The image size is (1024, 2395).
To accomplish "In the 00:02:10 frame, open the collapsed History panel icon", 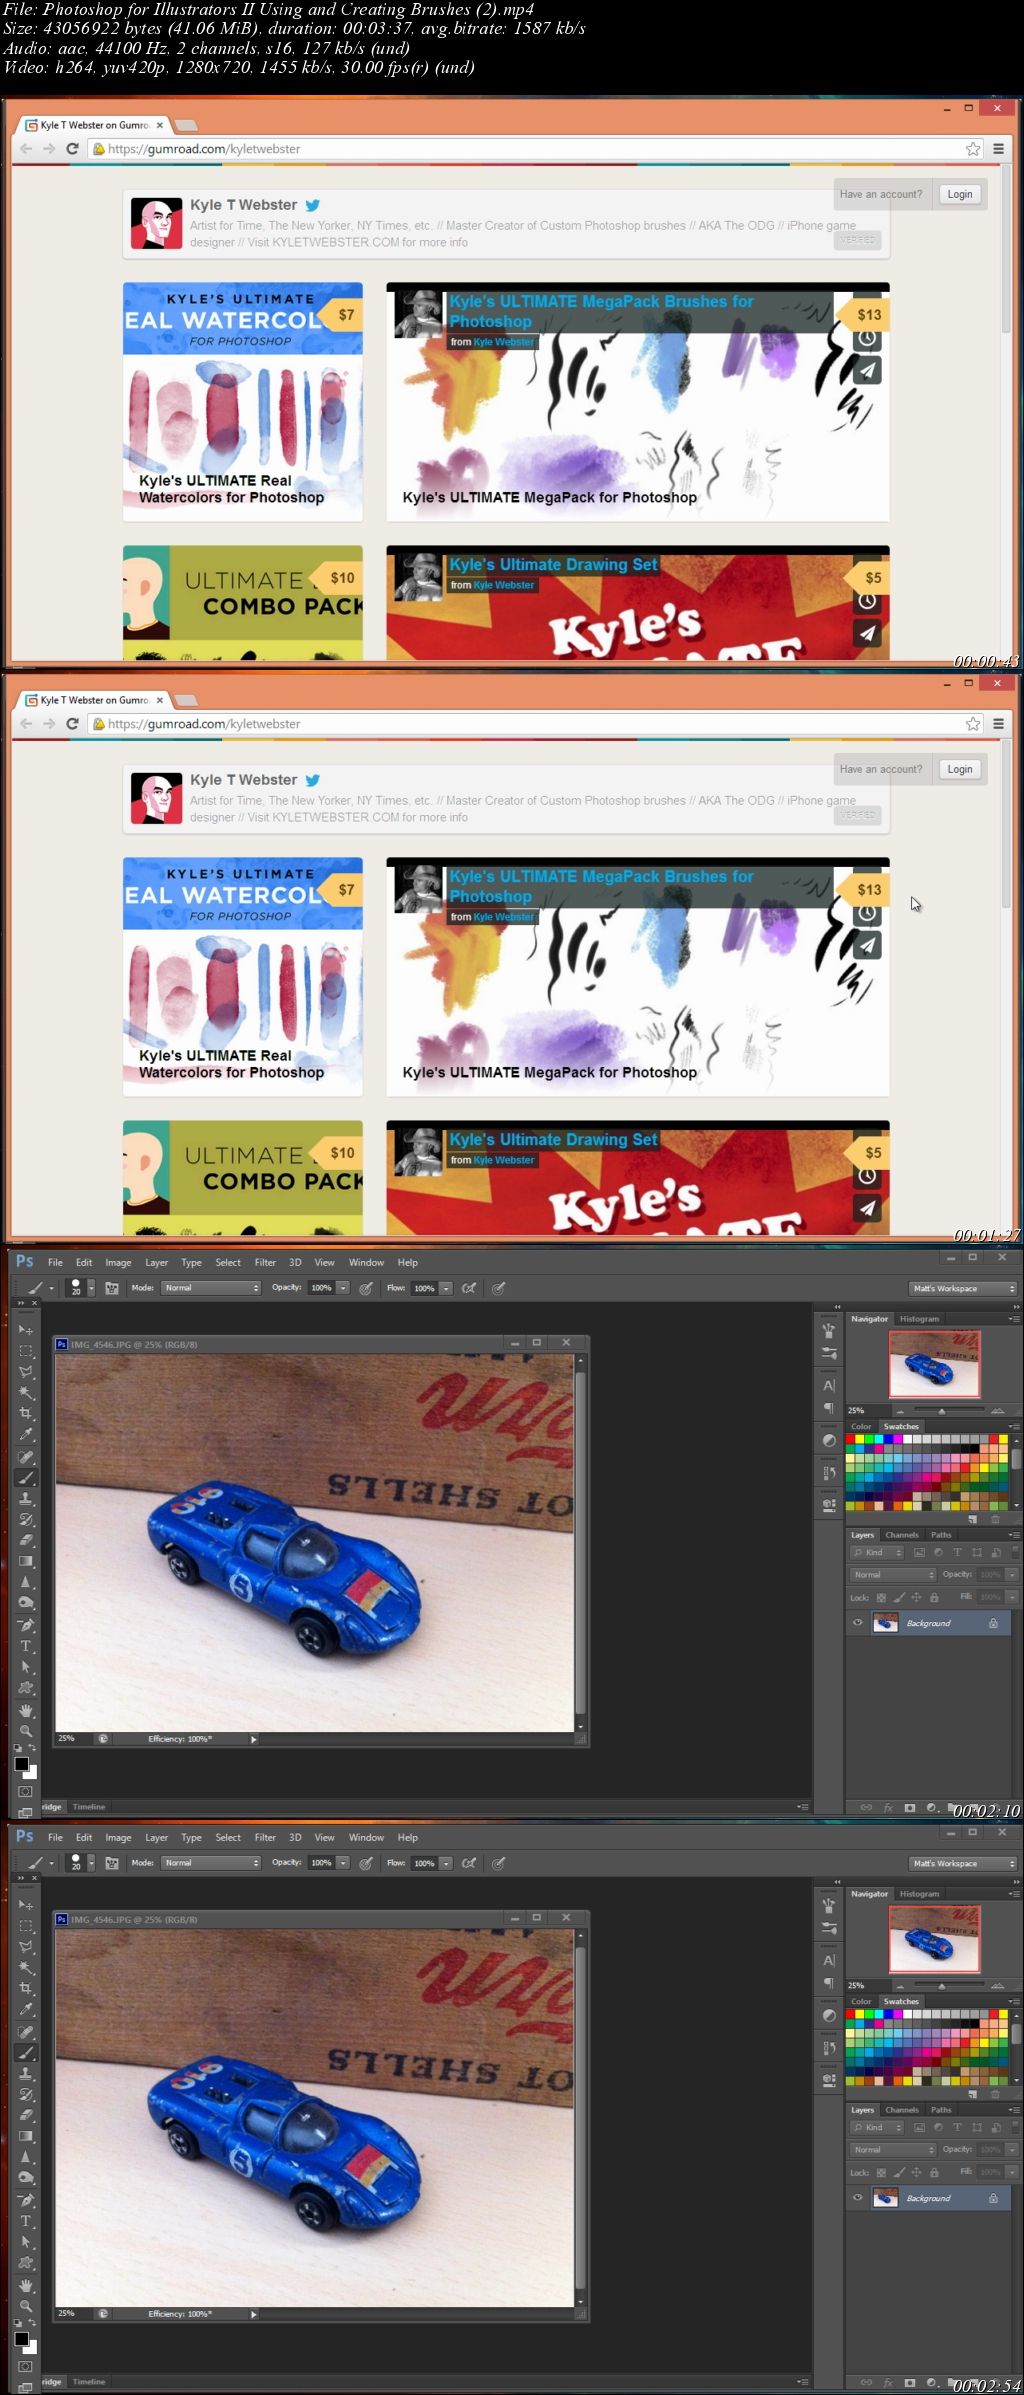I will coord(829,1473).
